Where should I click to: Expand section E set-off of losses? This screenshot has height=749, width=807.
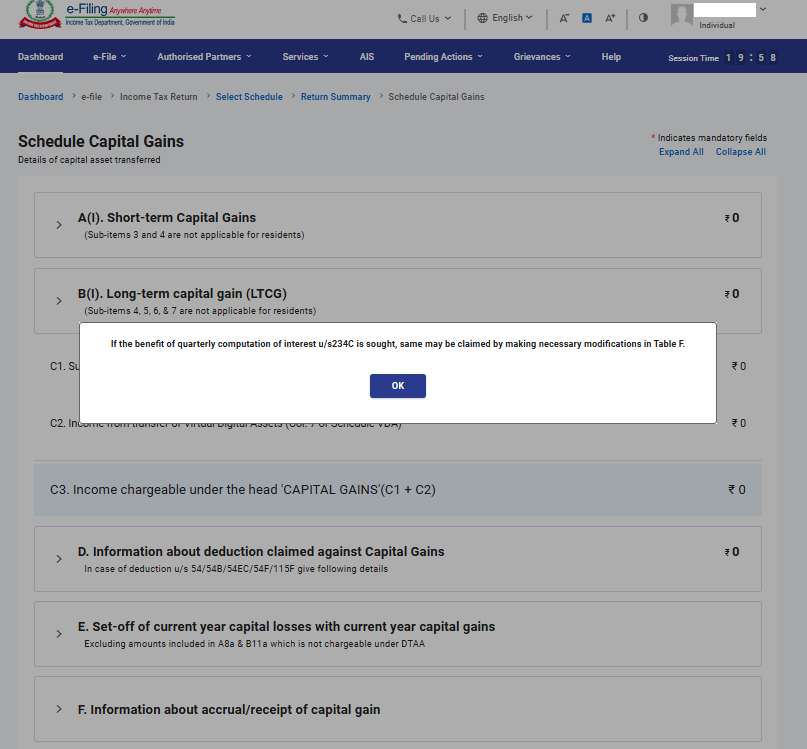coord(59,634)
